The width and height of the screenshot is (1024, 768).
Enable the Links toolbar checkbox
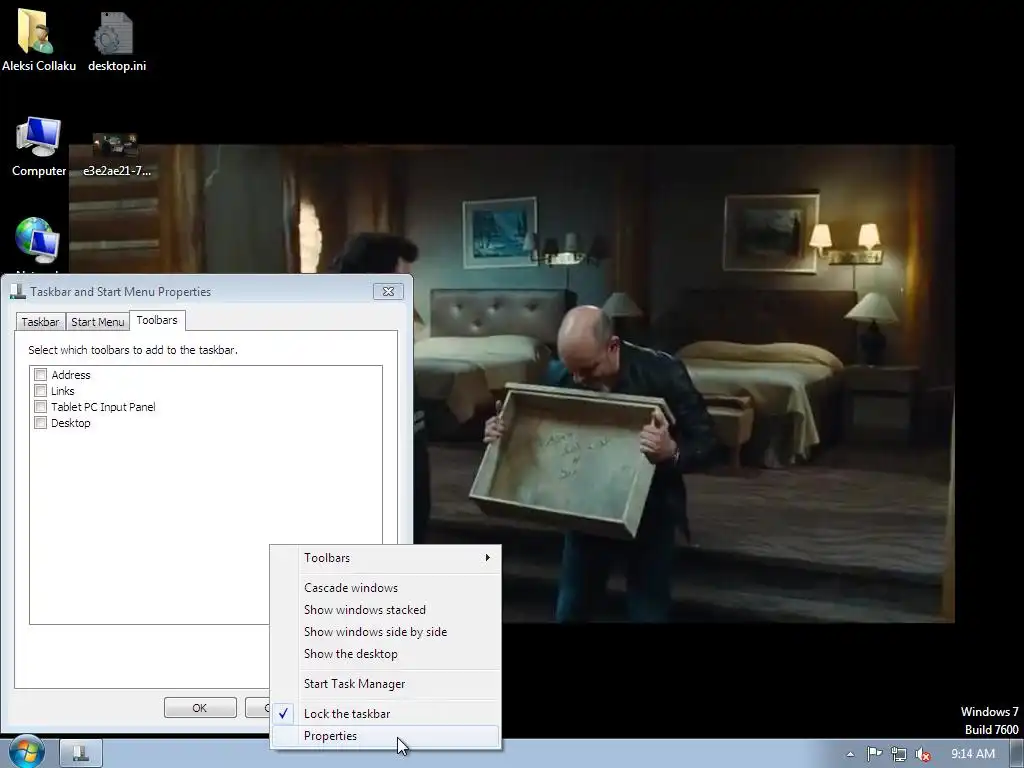40,391
